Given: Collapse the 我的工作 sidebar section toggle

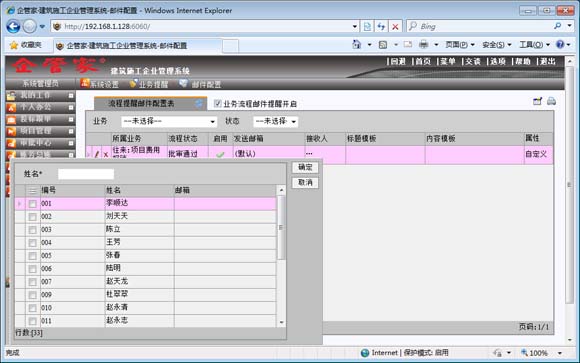Looking at the screenshot, I should [x=71, y=95].
